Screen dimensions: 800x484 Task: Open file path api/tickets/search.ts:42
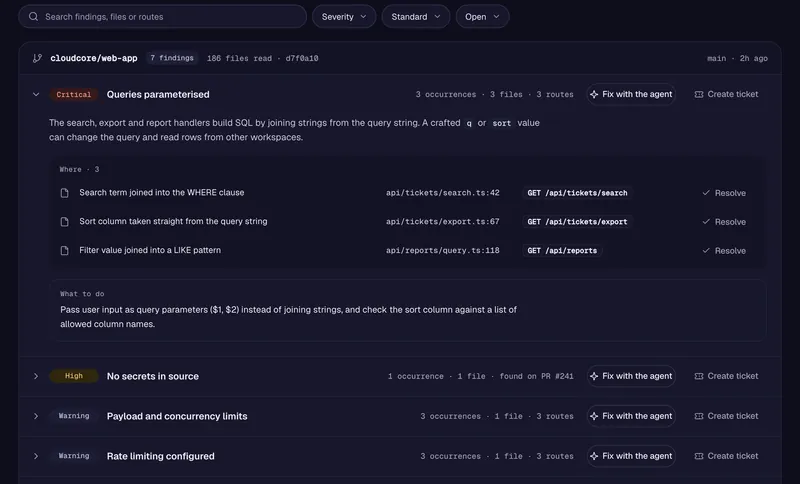(x=443, y=193)
